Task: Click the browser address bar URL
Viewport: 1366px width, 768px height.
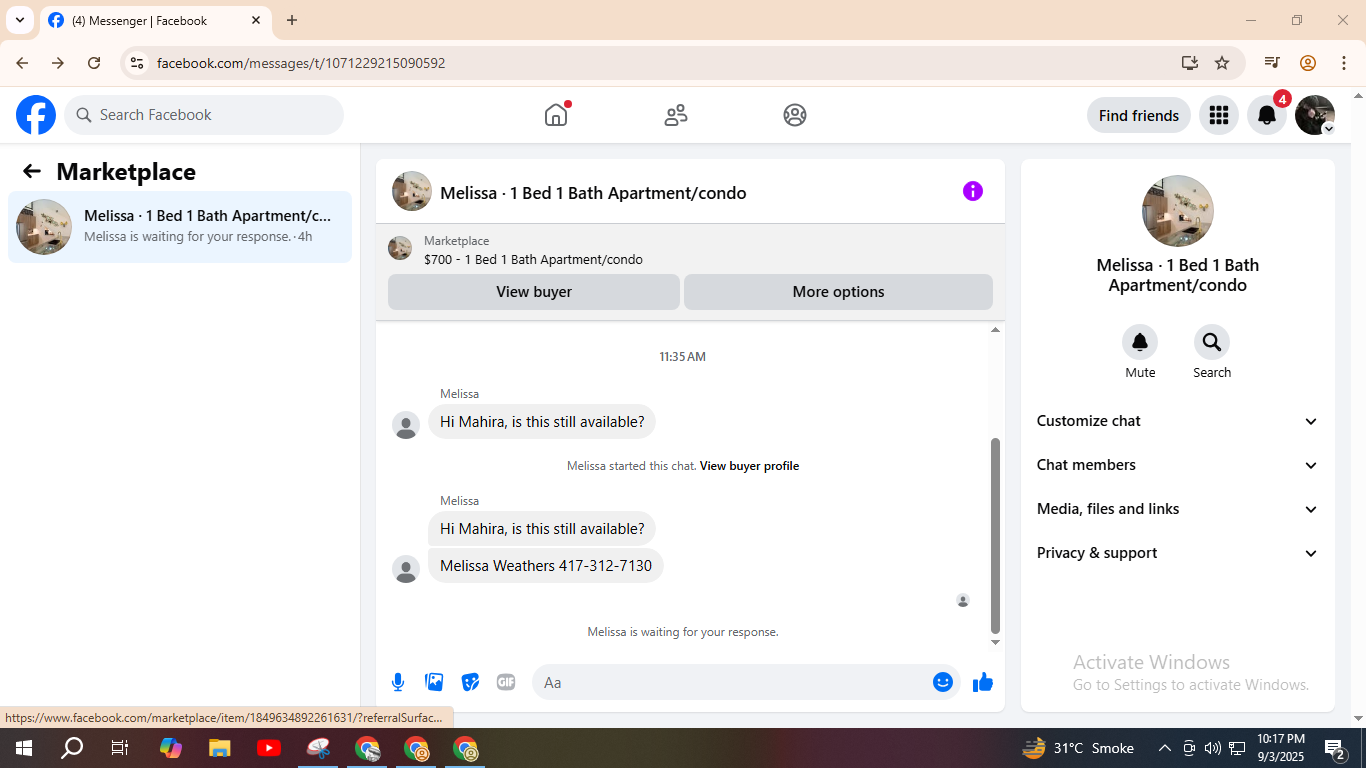Action: click(301, 63)
